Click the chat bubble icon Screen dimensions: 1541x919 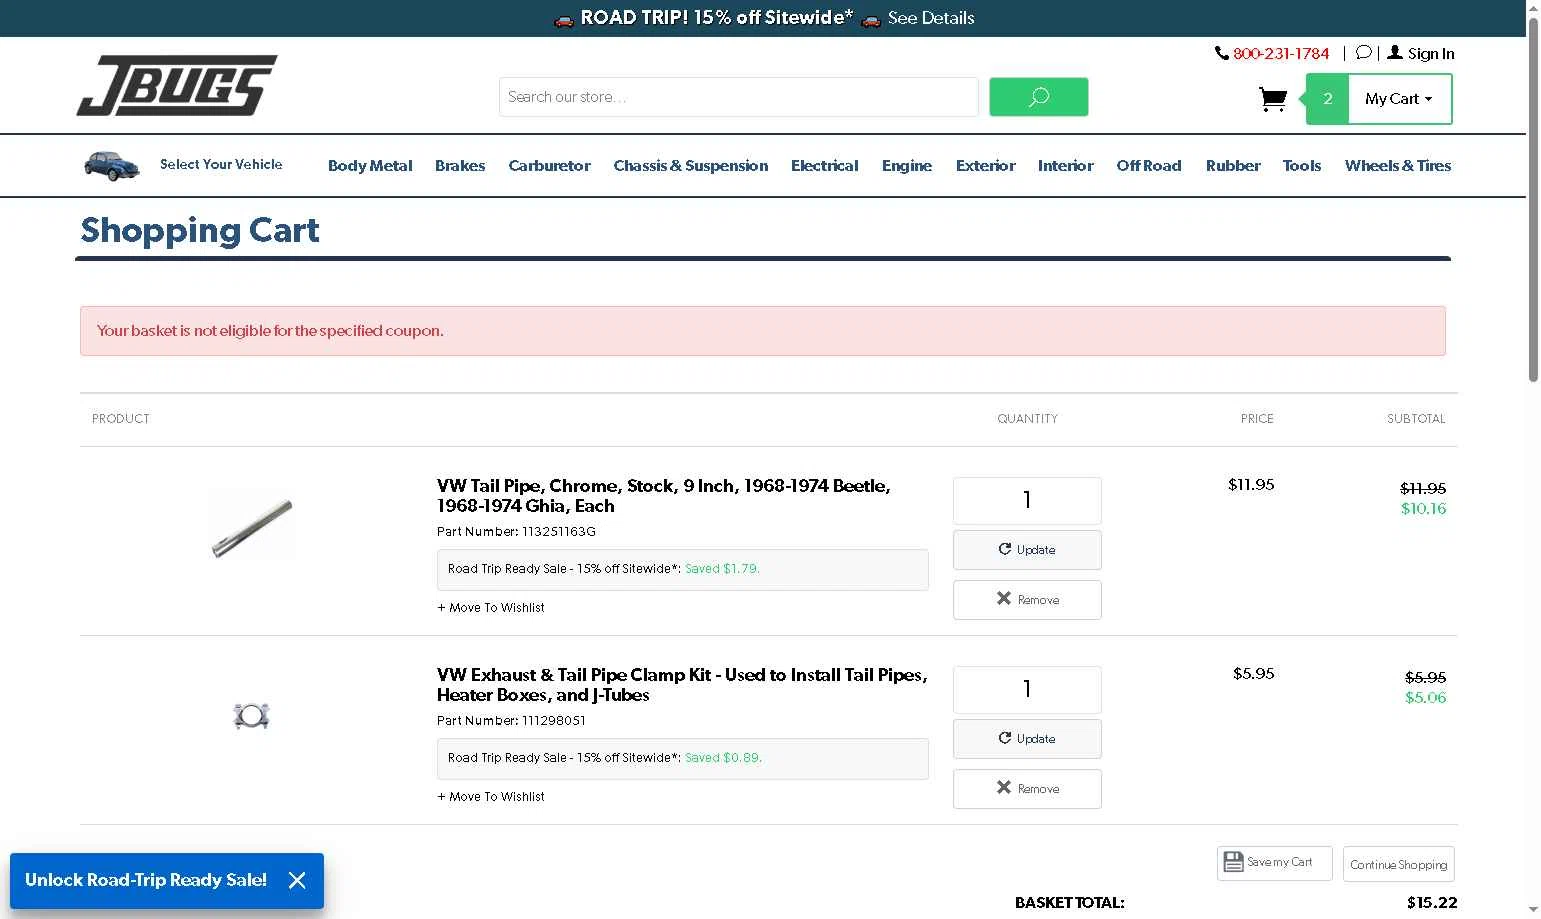tap(1363, 53)
